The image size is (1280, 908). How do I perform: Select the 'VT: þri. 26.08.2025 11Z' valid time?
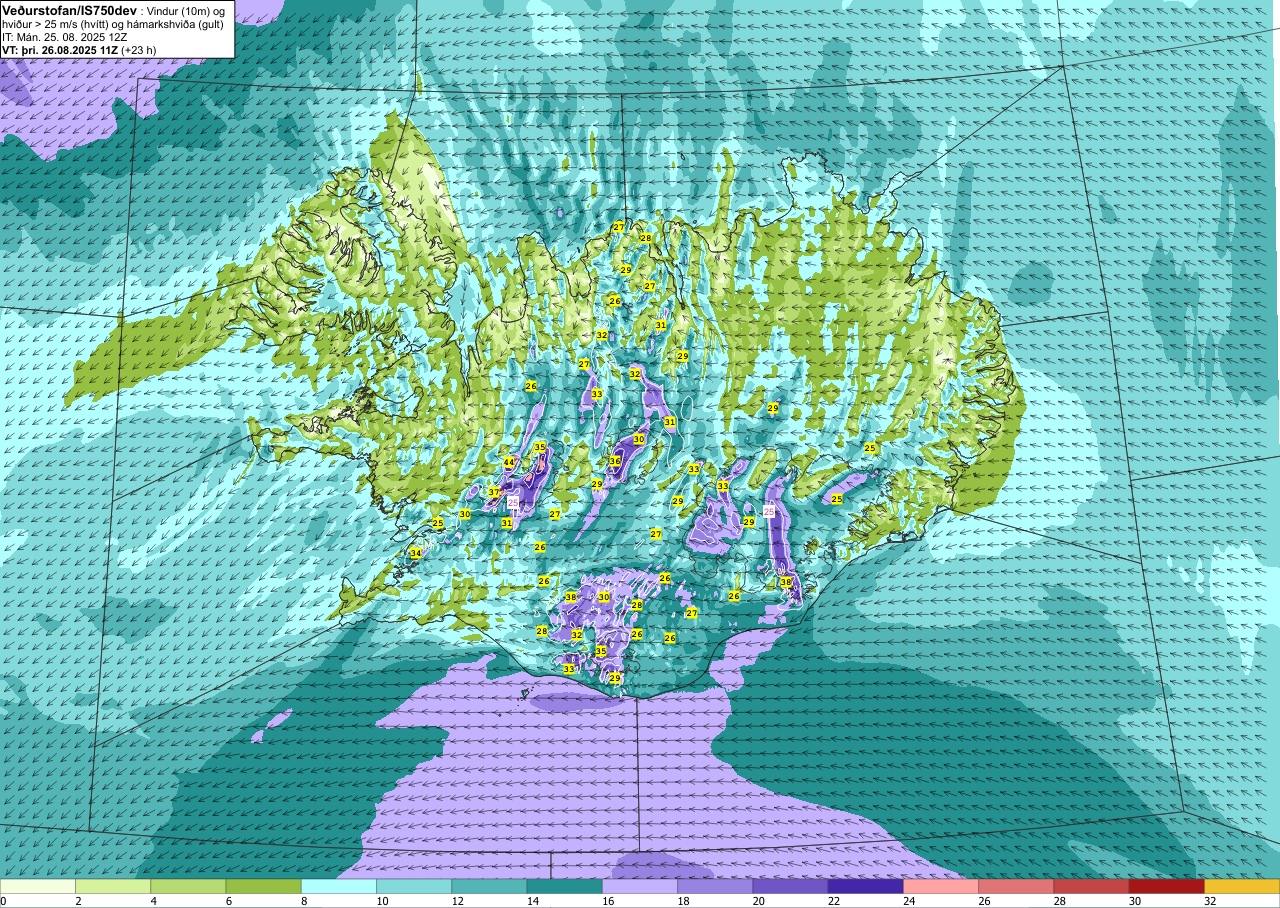[59, 49]
